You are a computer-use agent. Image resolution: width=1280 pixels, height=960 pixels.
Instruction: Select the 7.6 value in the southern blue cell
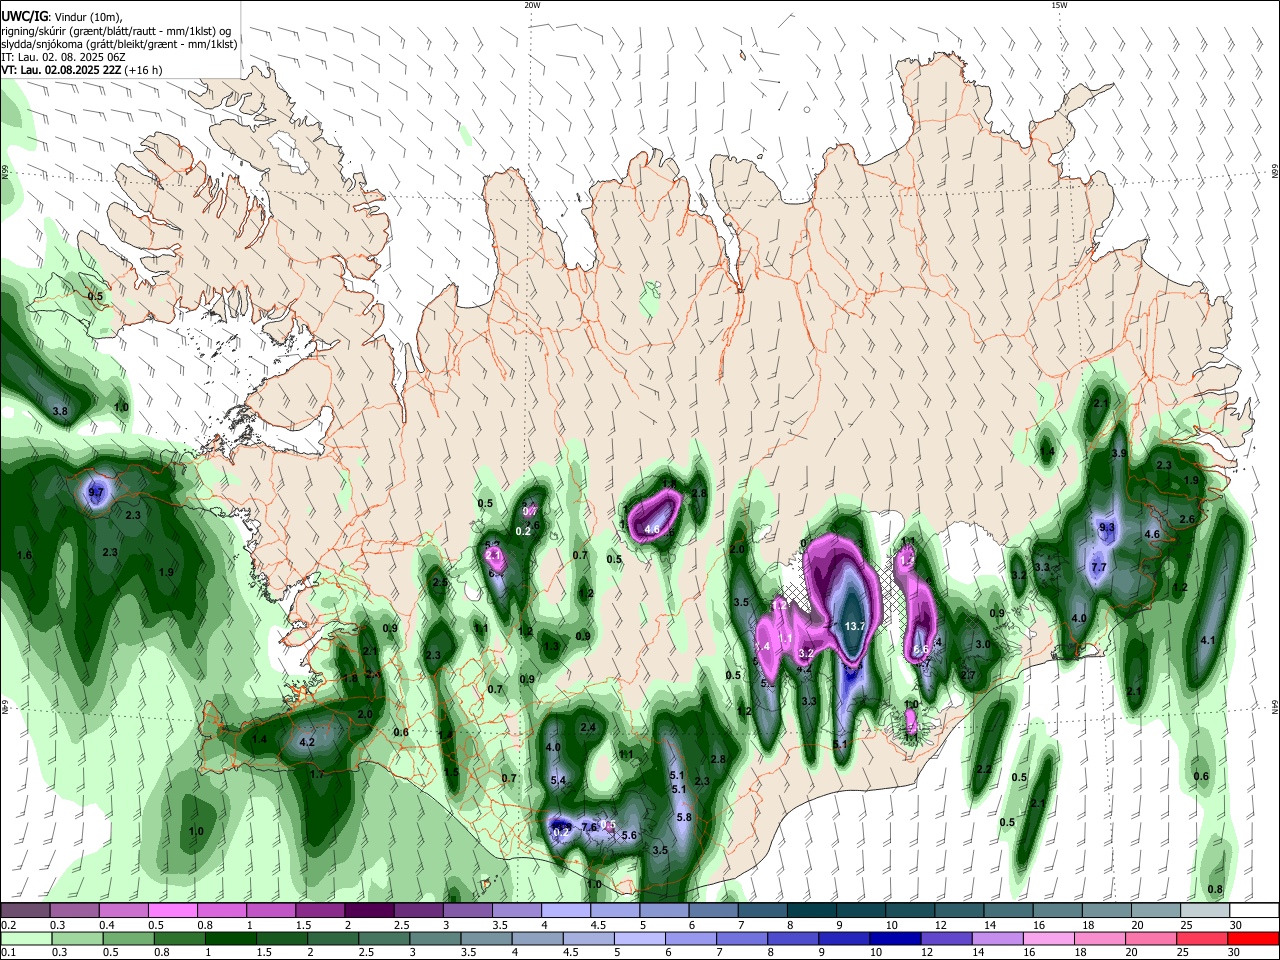589,827
